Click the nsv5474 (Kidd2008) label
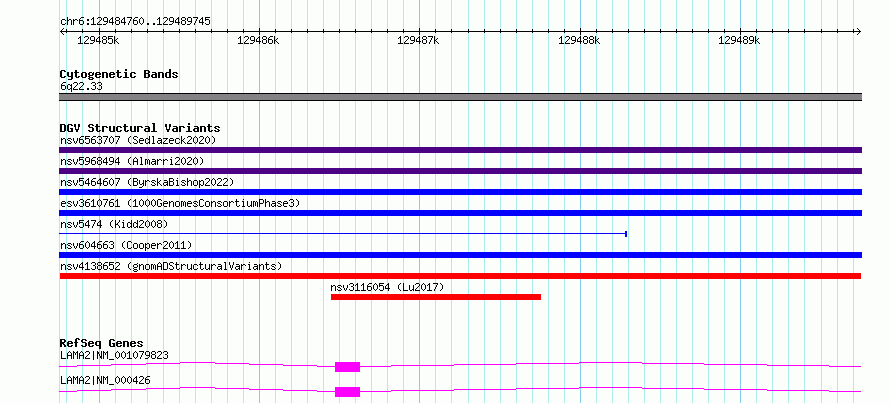Viewport: 890px width, 403px height. click(x=114, y=224)
